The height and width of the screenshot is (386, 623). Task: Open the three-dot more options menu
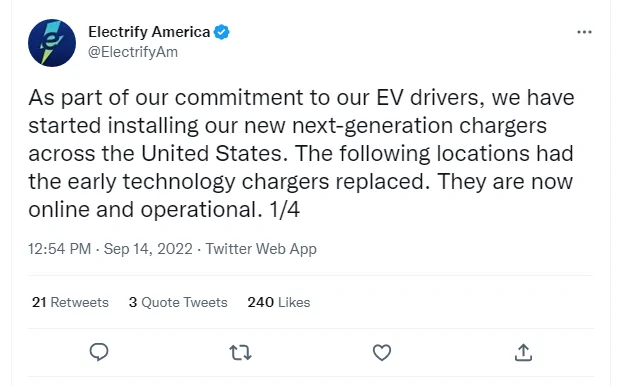coord(584,32)
